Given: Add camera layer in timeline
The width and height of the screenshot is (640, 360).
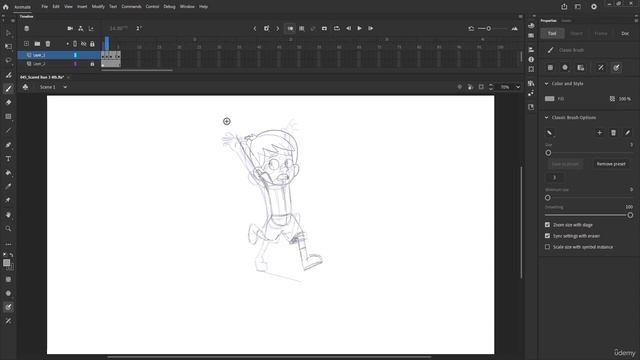Looking at the screenshot, I should 70,29.
